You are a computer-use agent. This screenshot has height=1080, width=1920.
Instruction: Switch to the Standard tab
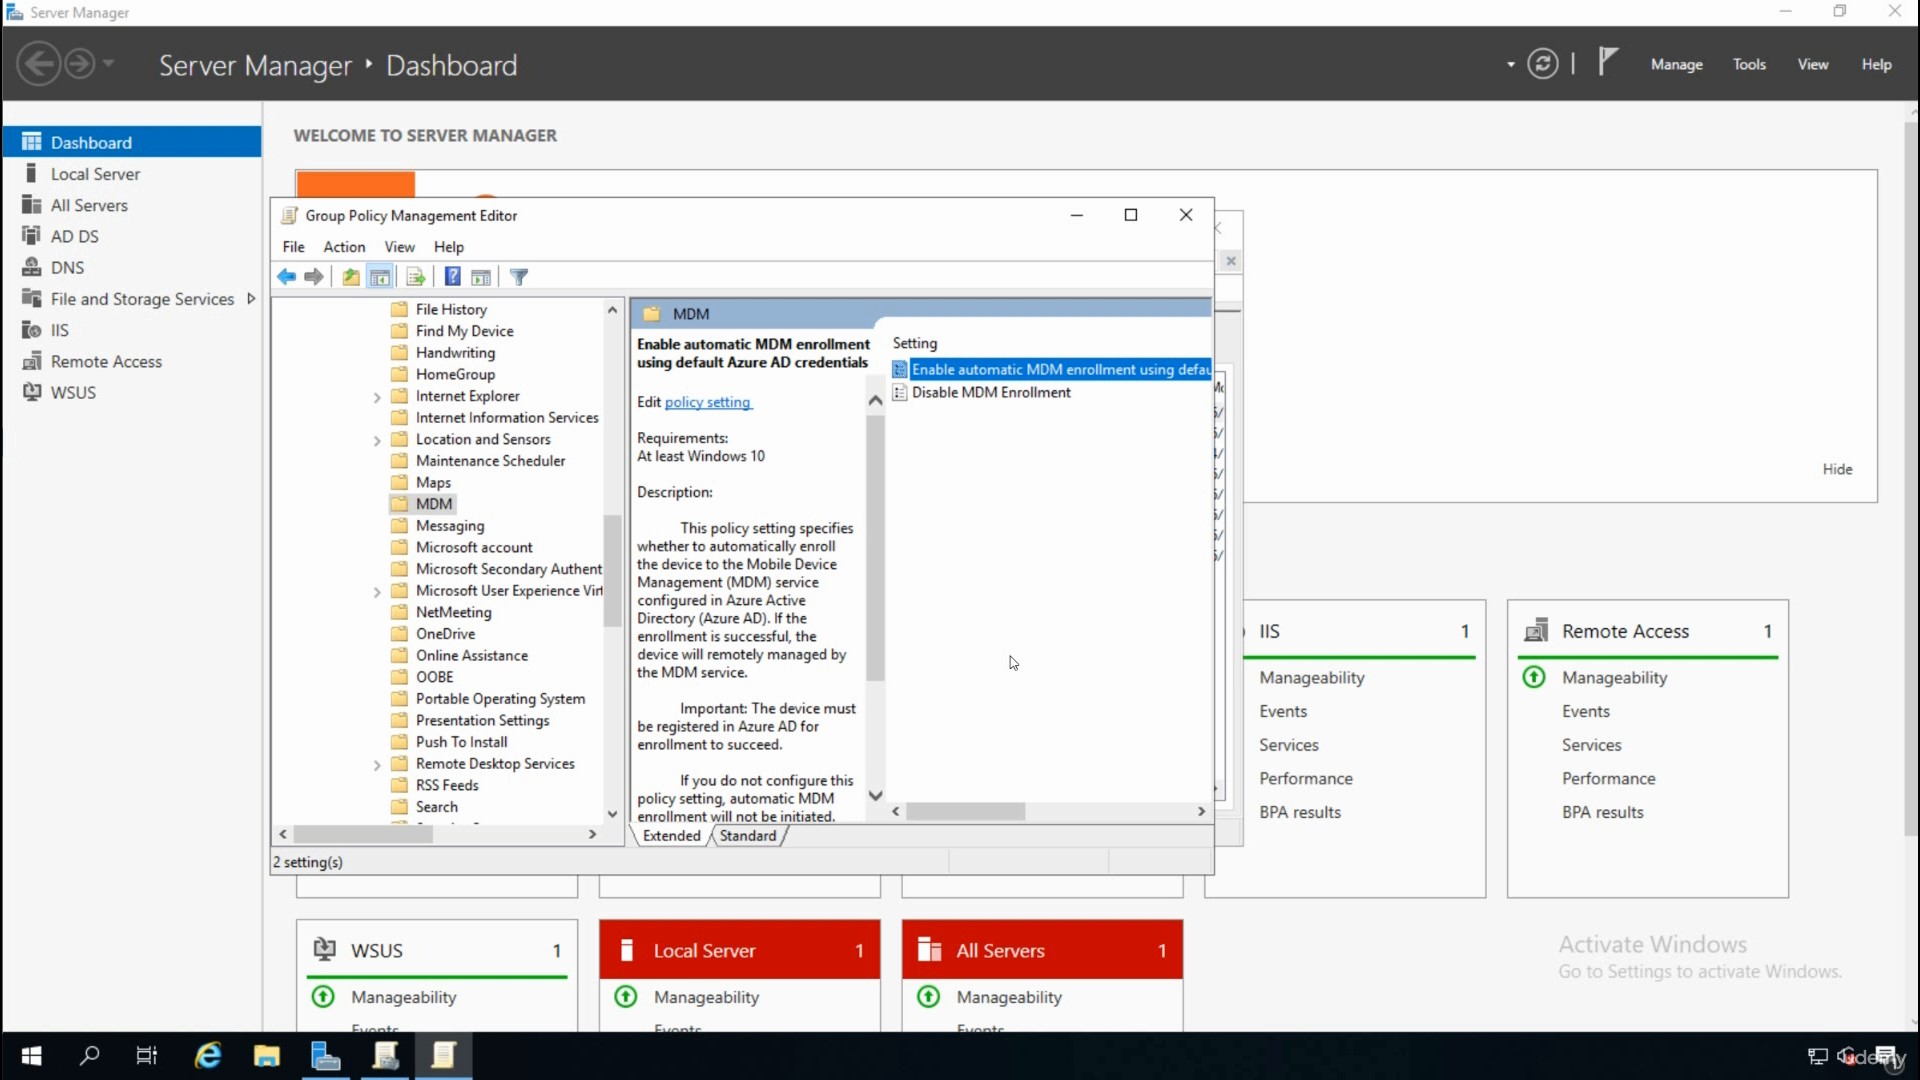[748, 836]
